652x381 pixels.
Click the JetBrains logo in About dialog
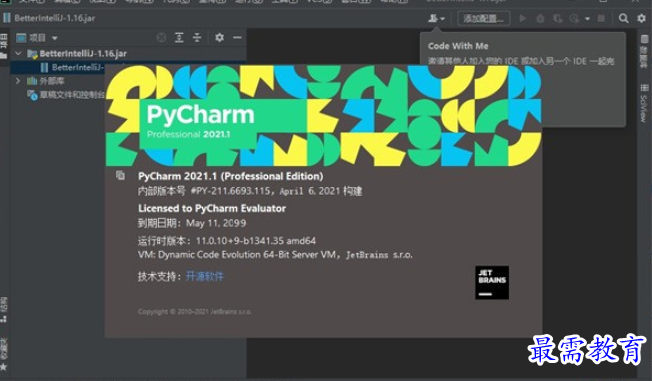[x=492, y=282]
